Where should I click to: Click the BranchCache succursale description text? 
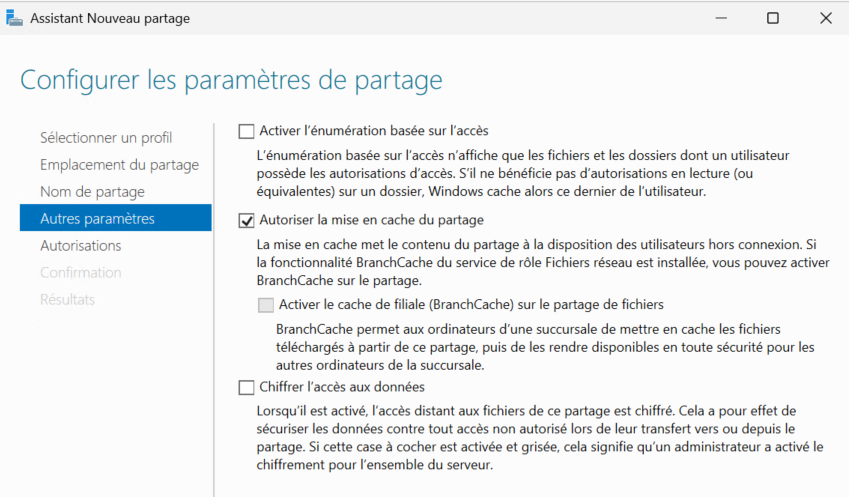[x=544, y=347]
